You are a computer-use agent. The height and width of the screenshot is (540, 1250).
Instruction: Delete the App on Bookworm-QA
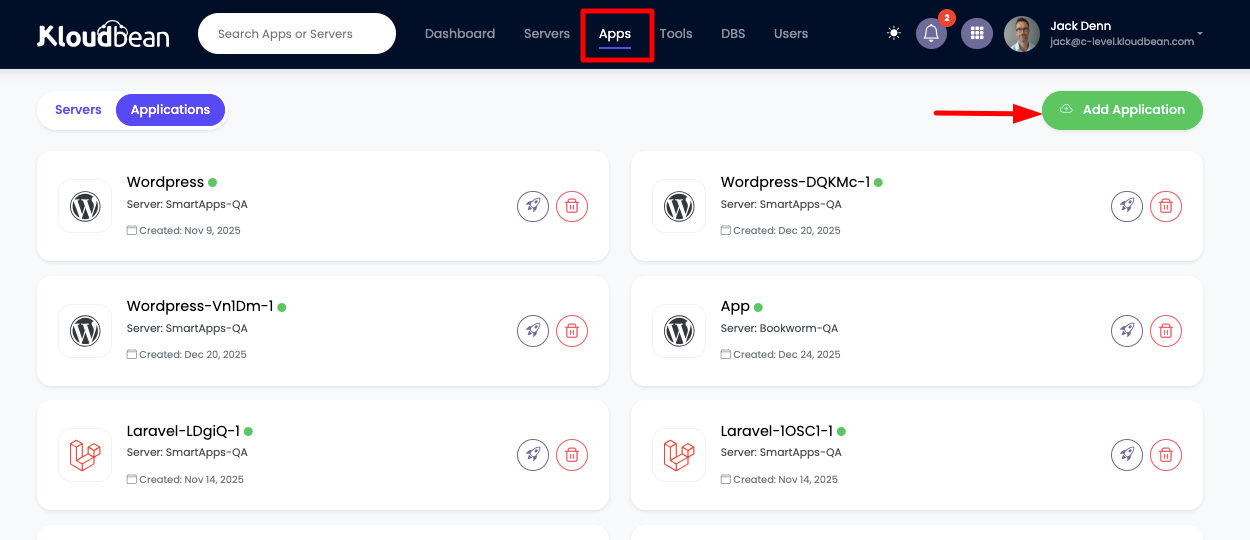[1166, 331]
